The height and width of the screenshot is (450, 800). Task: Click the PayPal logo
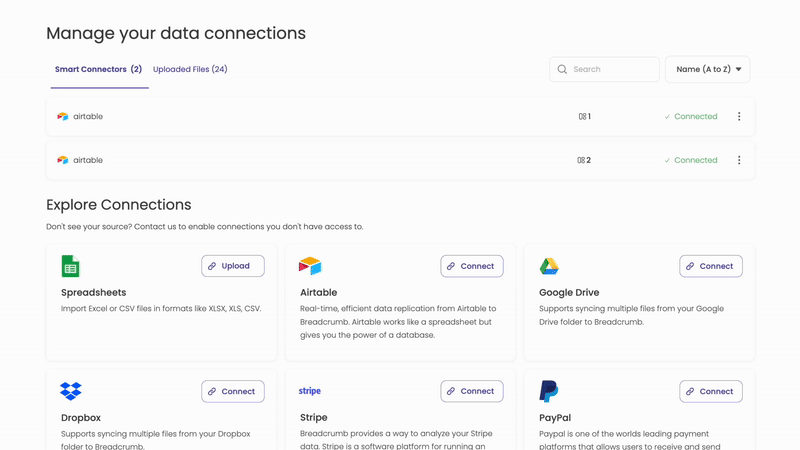549,391
